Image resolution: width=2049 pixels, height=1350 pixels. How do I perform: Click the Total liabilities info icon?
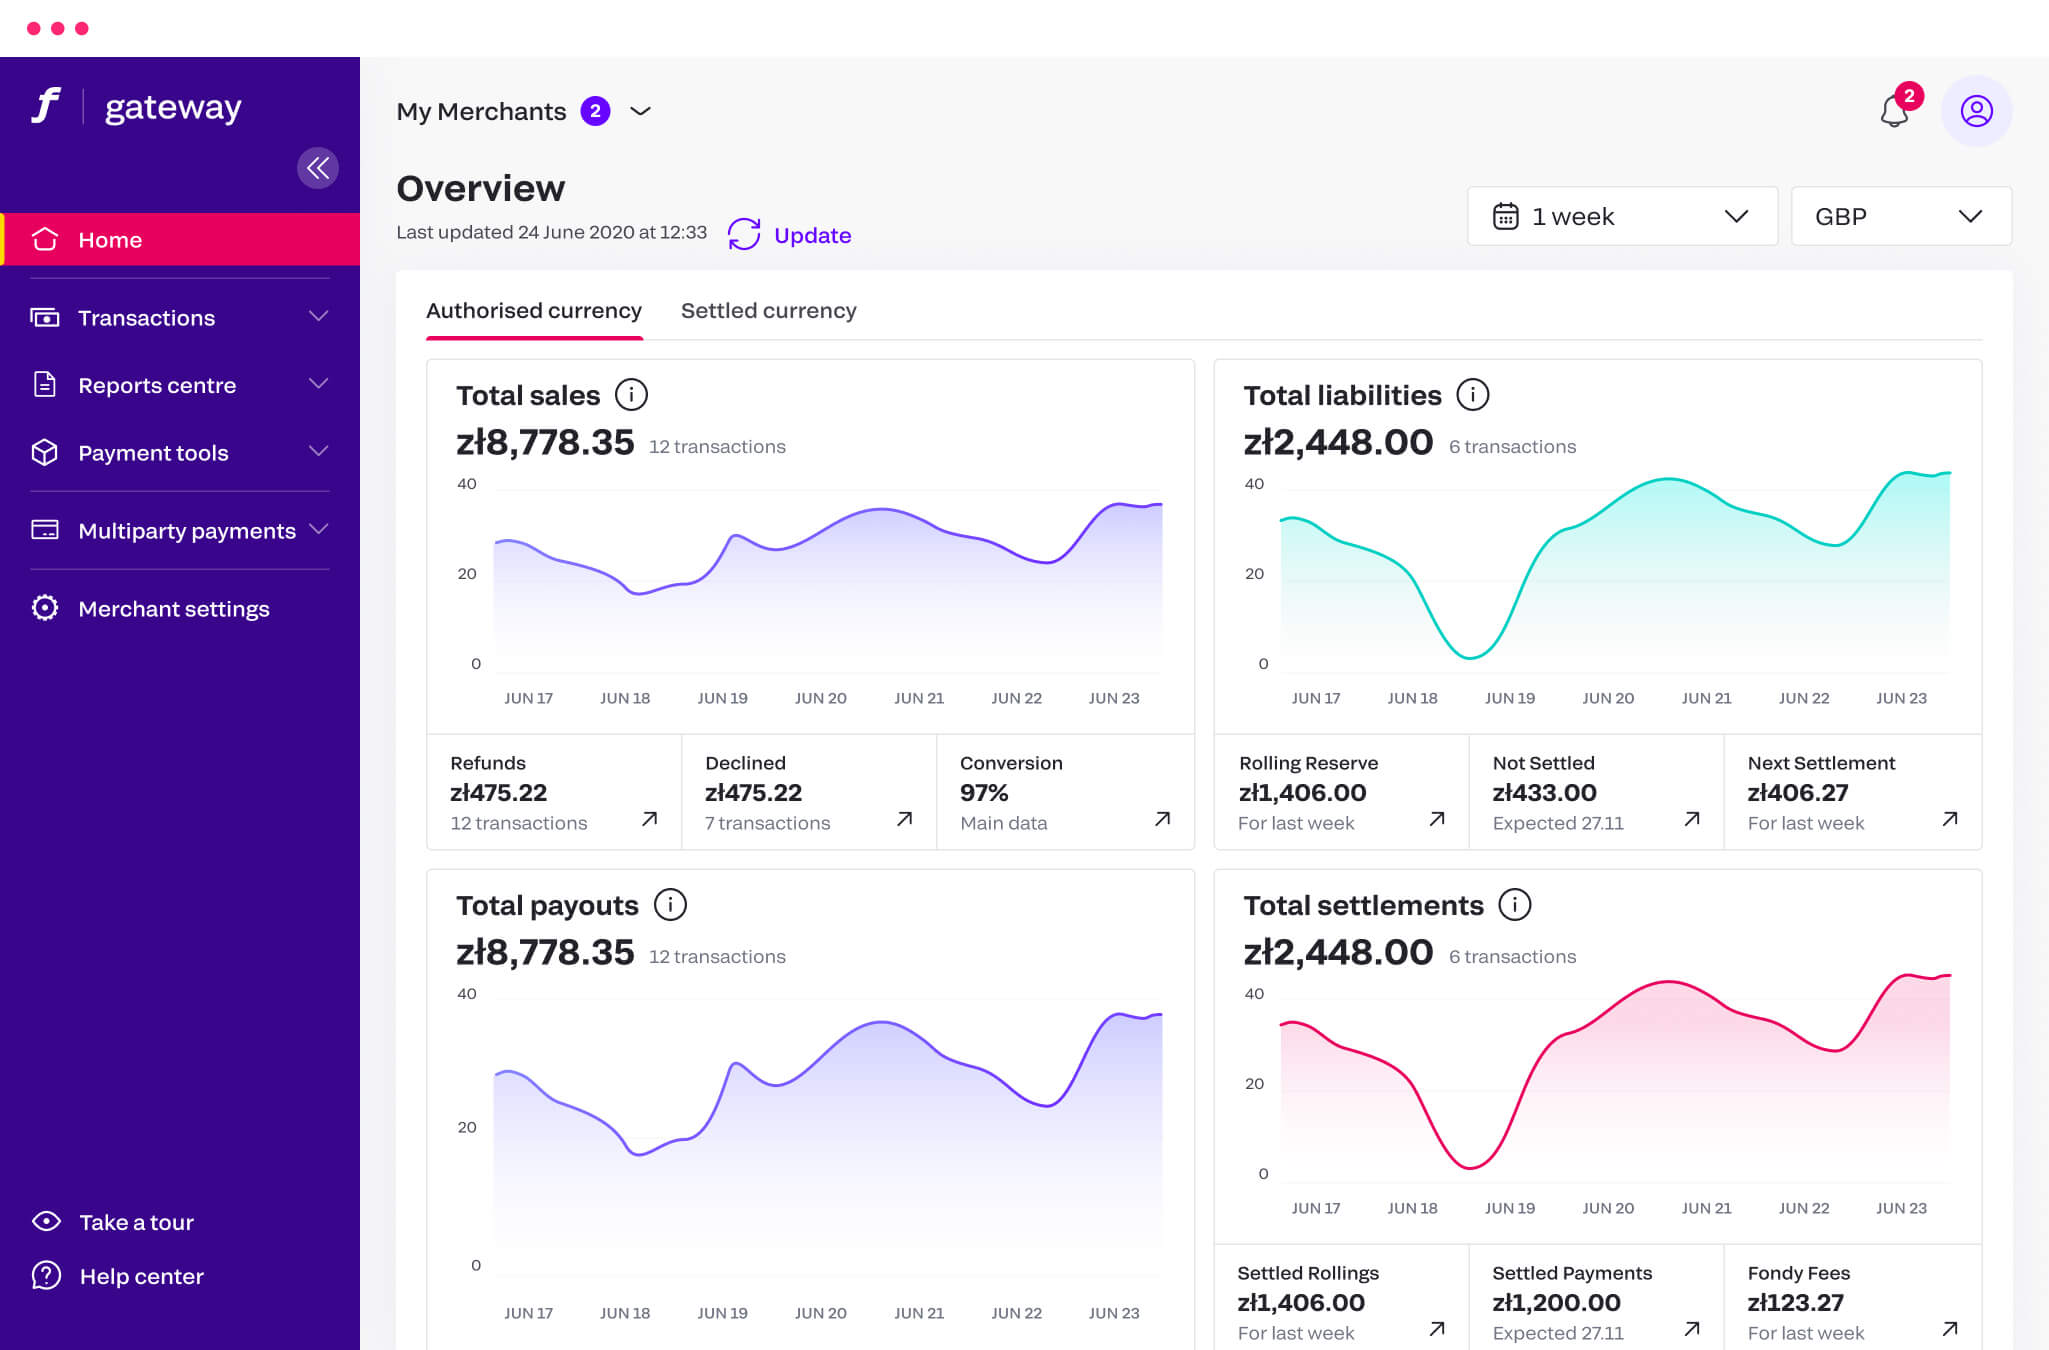1472,395
